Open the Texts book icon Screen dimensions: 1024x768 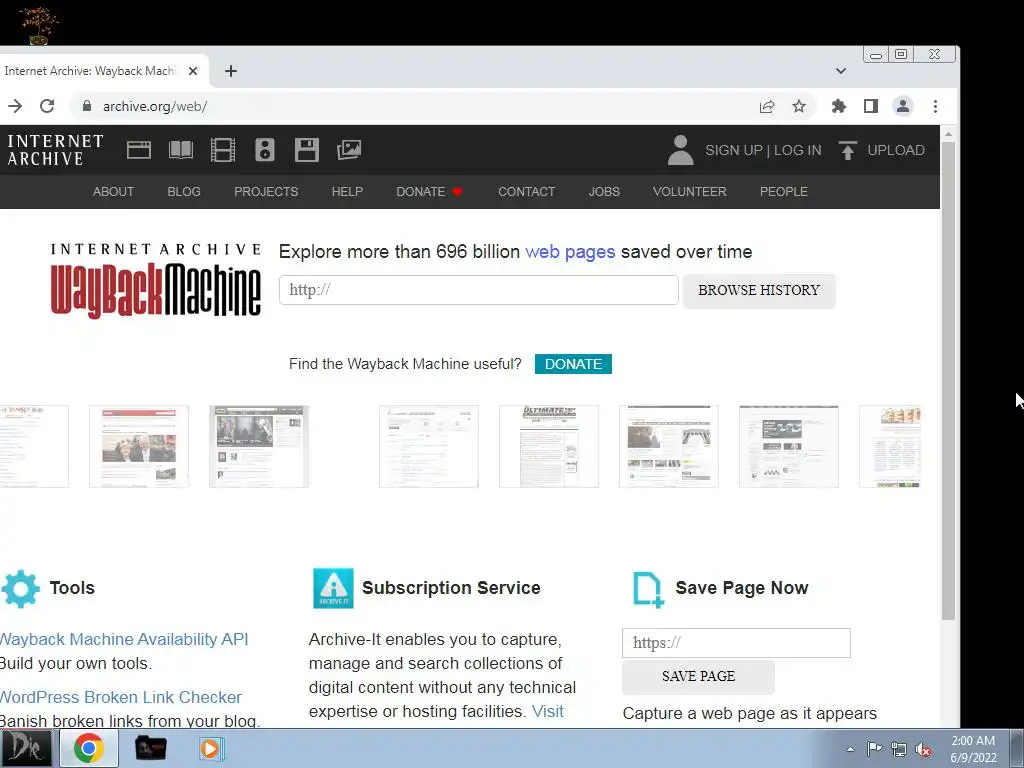(181, 150)
